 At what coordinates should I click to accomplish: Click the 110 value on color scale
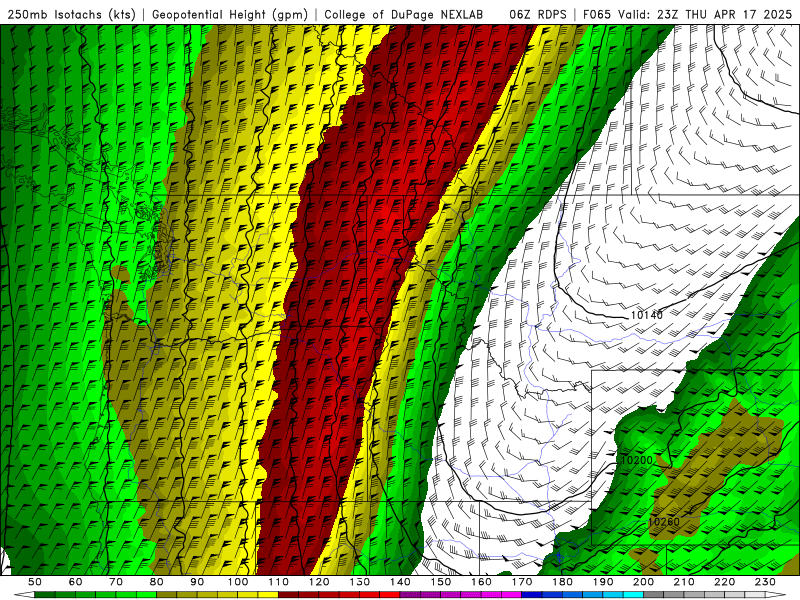[x=279, y=582]
